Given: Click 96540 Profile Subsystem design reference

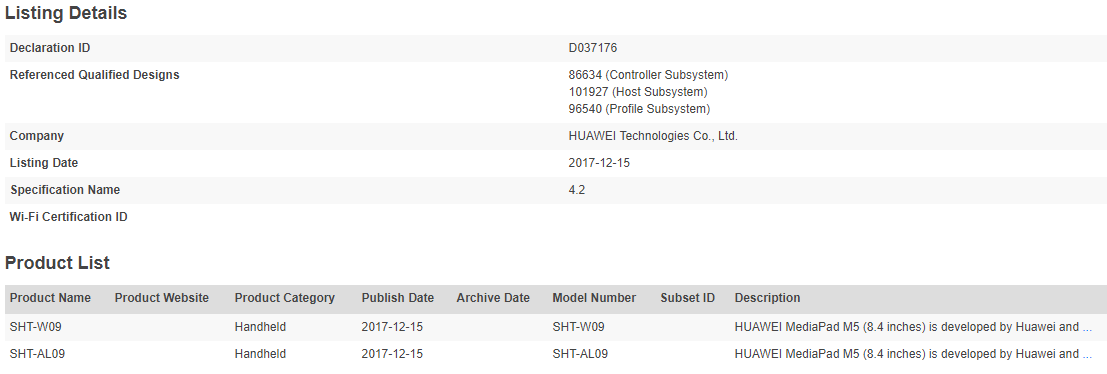Looking at the screenshot, I should point(639,109).
